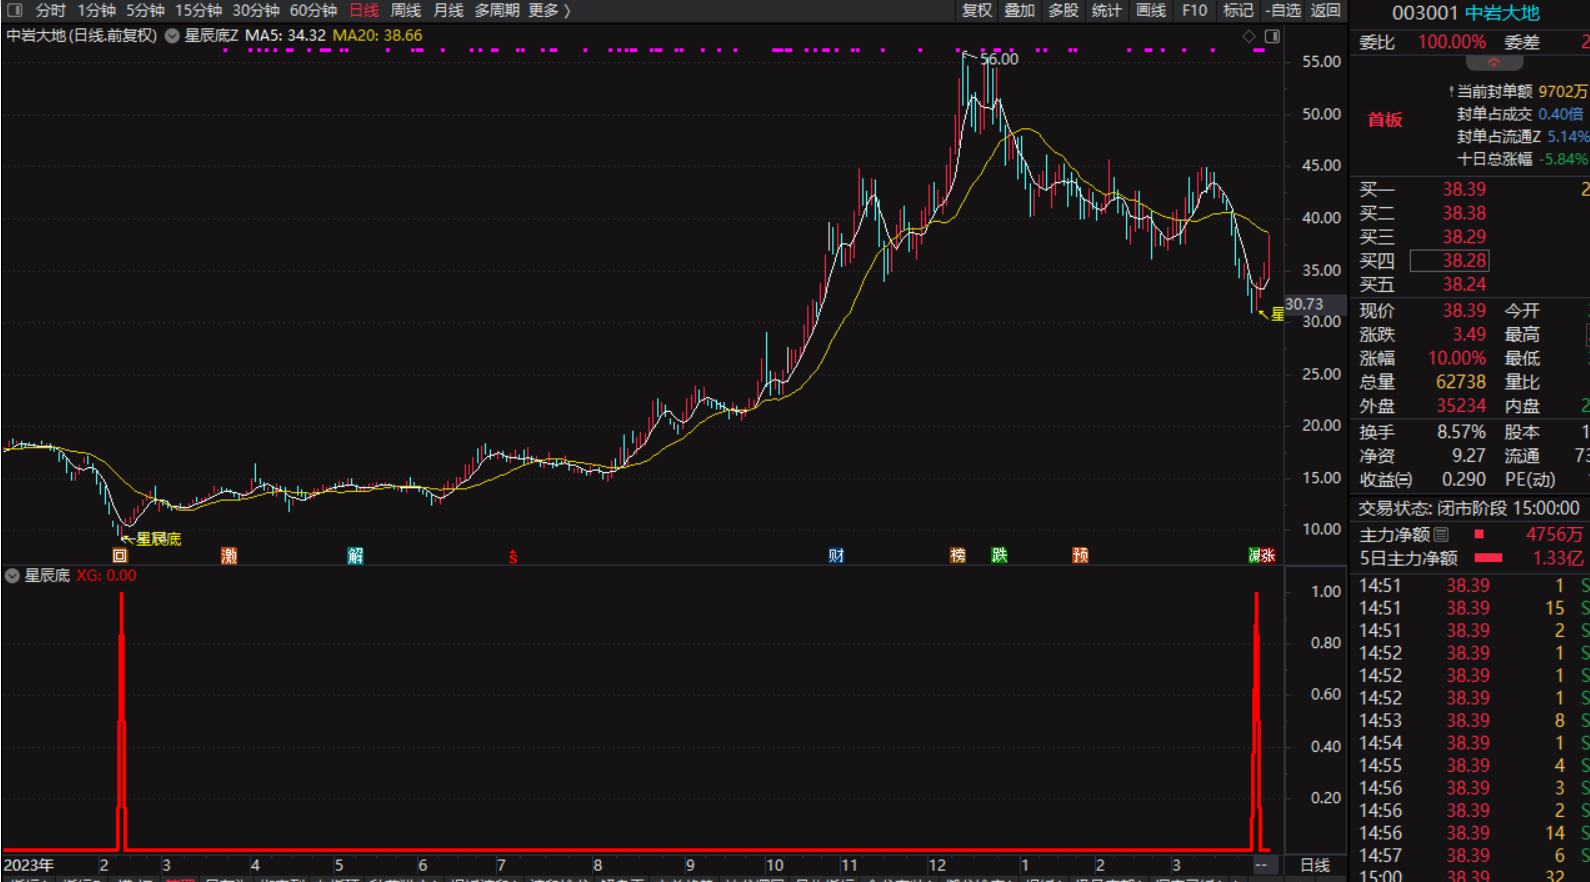This screenshot has width=1590, height=882.
Task: Open the 财 financial report marker
Action: 836,556
